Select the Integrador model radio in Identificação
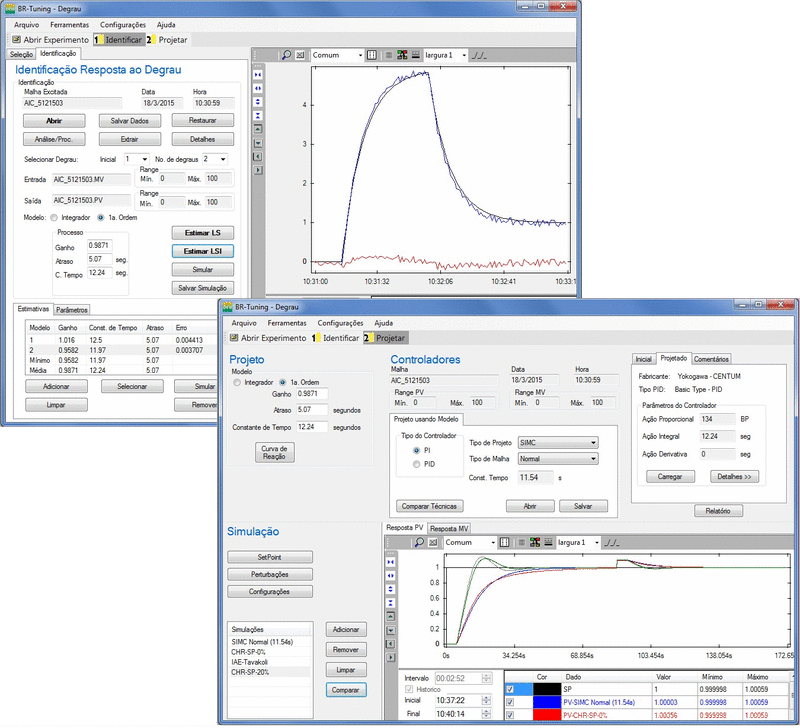 (54, 217)
